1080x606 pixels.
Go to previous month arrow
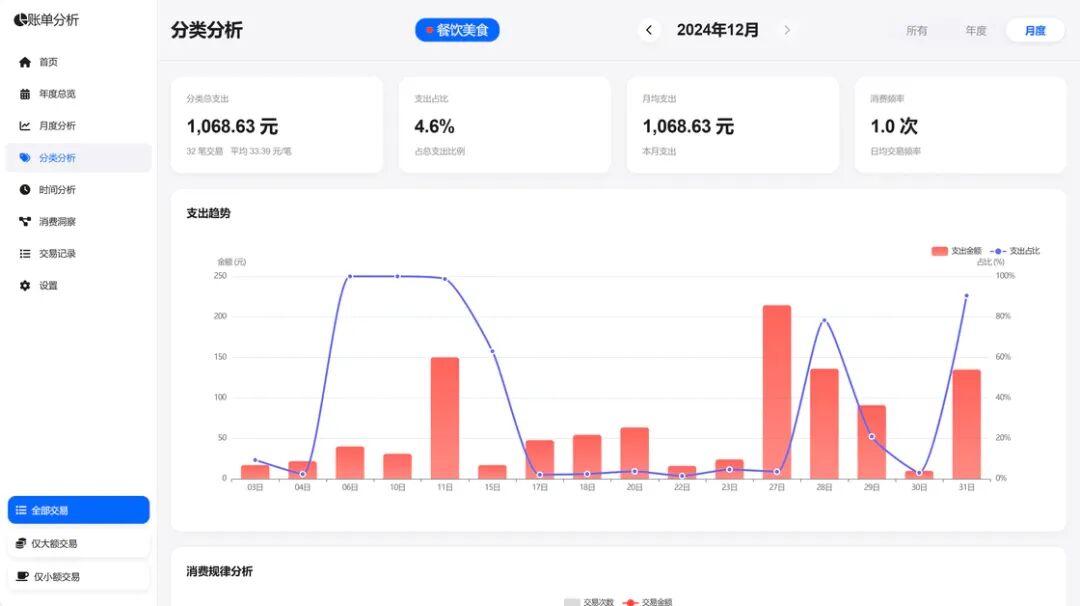[x=649, y=30]
